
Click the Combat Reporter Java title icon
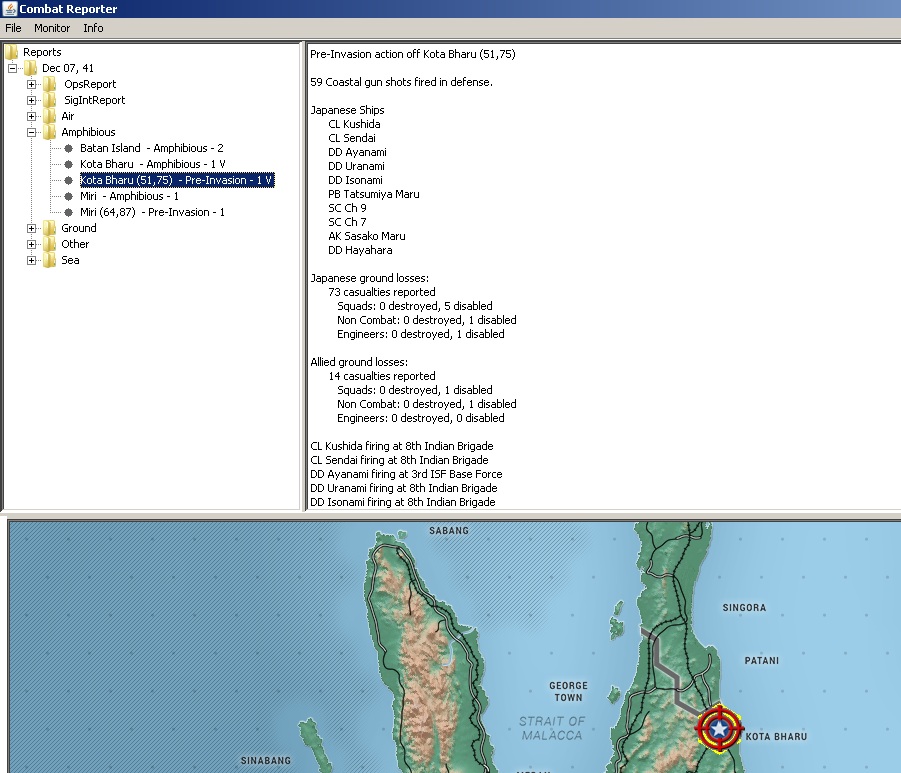pos(9,9)
